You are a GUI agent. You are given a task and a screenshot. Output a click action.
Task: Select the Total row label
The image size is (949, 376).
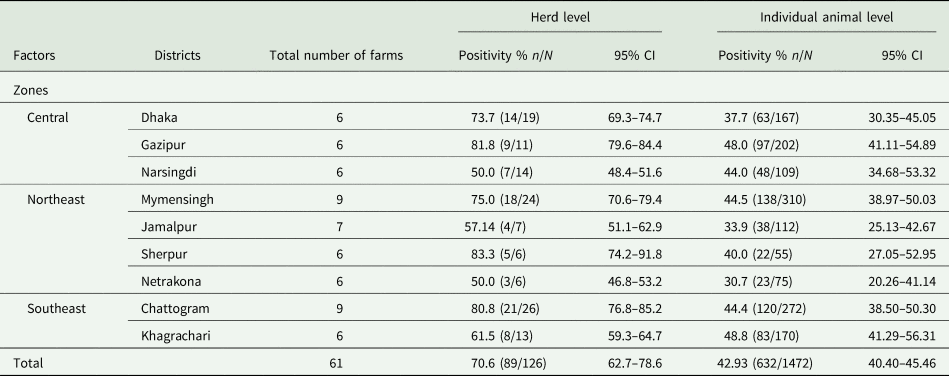28,363
